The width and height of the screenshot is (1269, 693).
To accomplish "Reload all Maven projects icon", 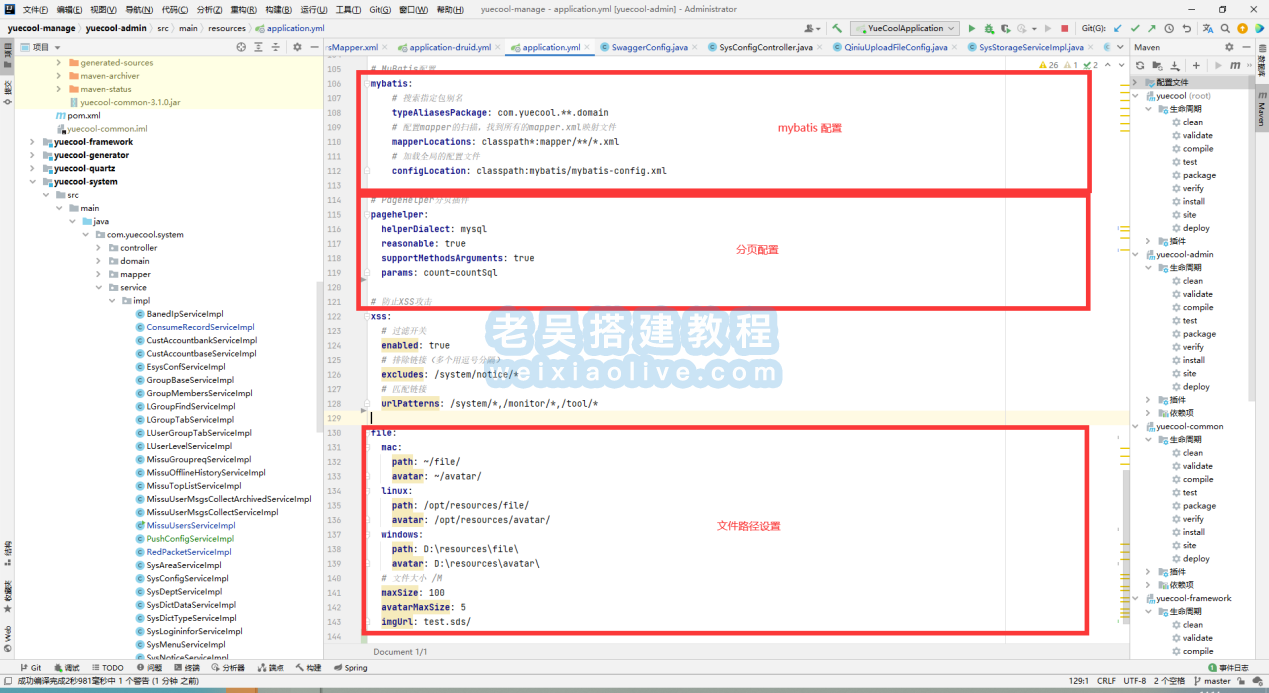I will pos(1139,65).
